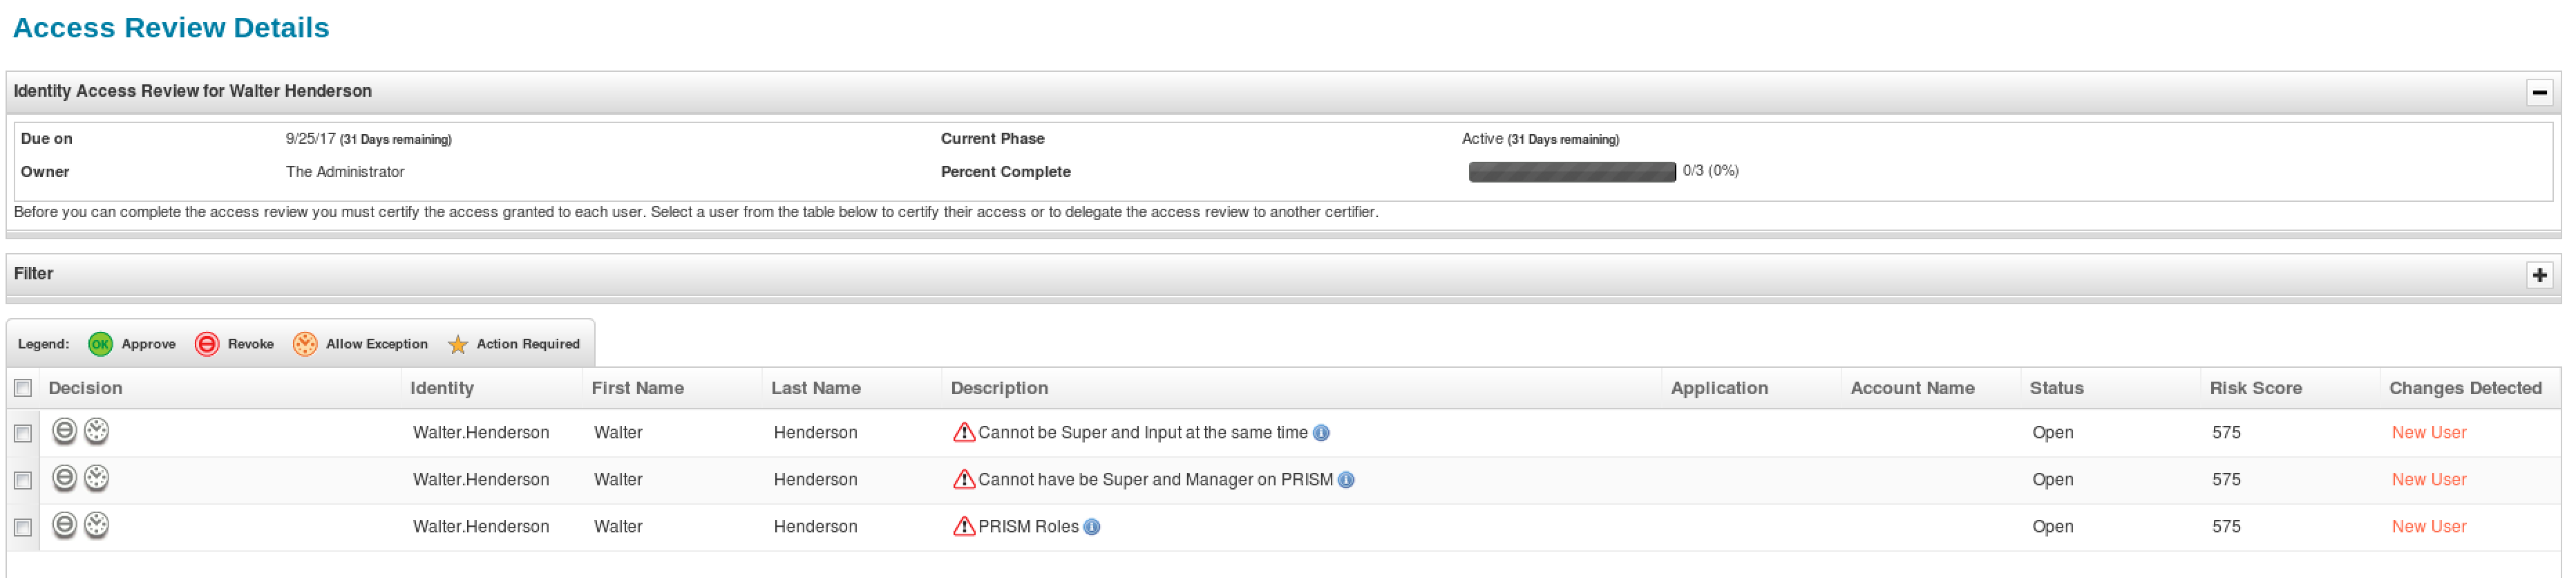The width and height of the screenshot is (2576, 578).
Task: Click Revoke icon for Super and Input row
Action: tap(64, 431)
